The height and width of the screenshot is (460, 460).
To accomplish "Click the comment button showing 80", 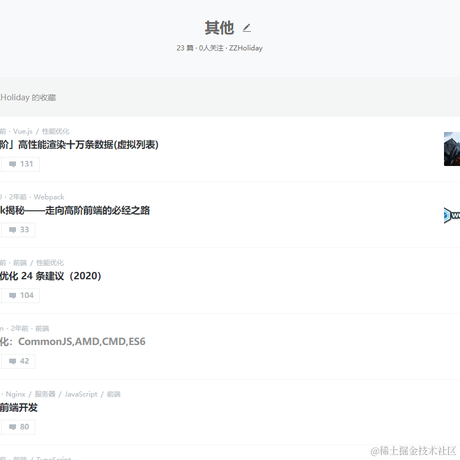I will point(18,427).
